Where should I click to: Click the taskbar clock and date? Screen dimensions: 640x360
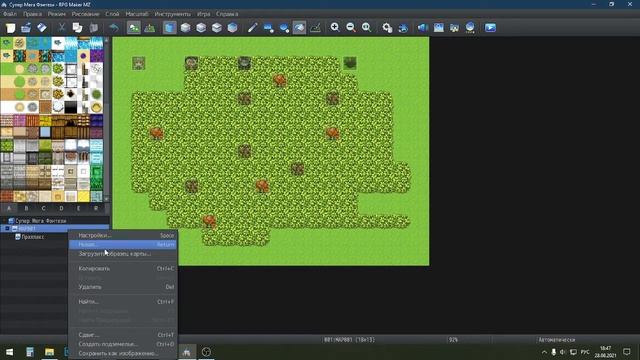pos(605,352)
